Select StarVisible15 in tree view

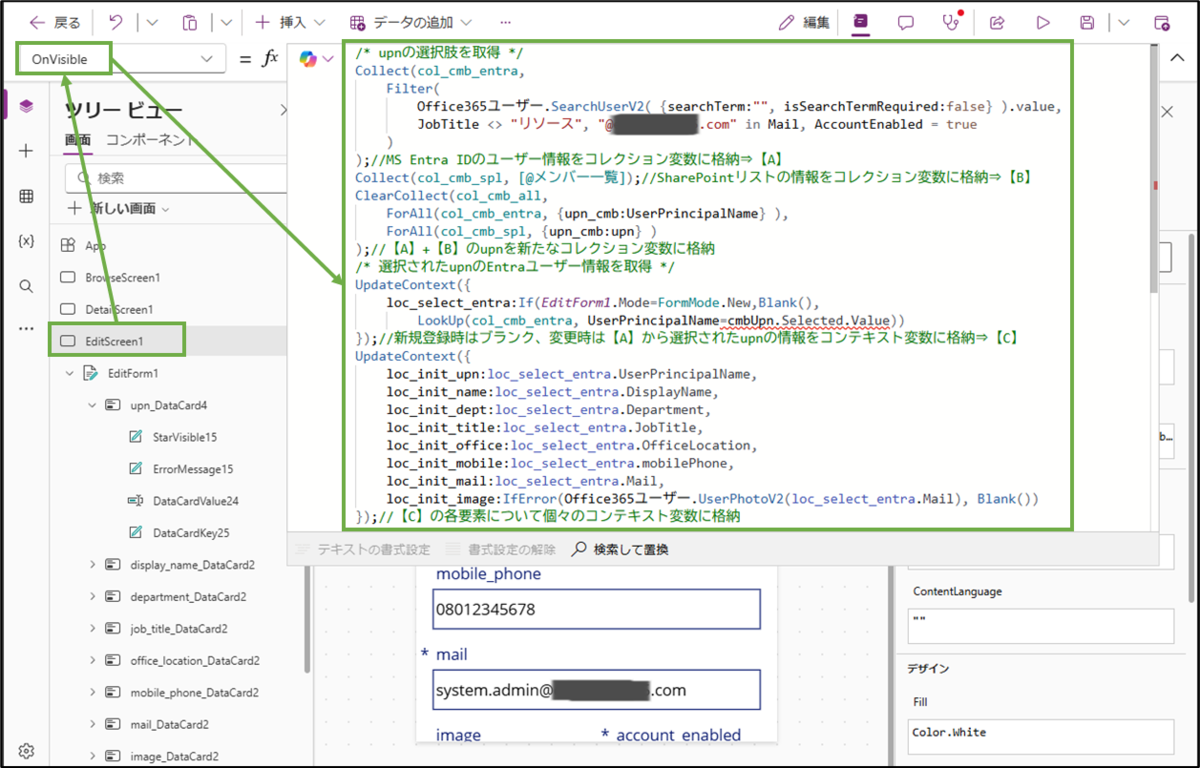point(185,437)
